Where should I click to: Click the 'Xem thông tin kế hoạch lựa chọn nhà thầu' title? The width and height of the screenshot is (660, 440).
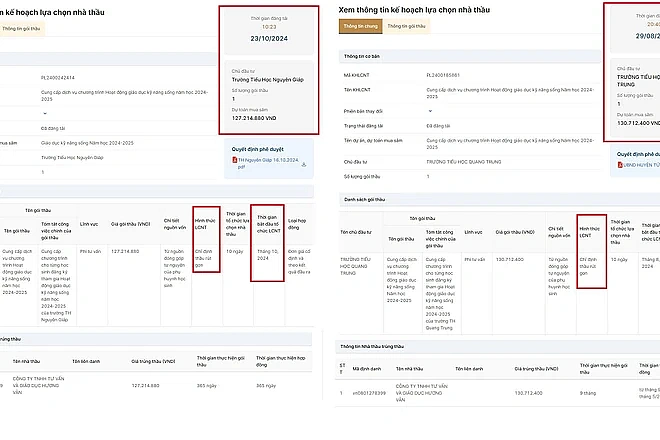(x=414, y=10)
